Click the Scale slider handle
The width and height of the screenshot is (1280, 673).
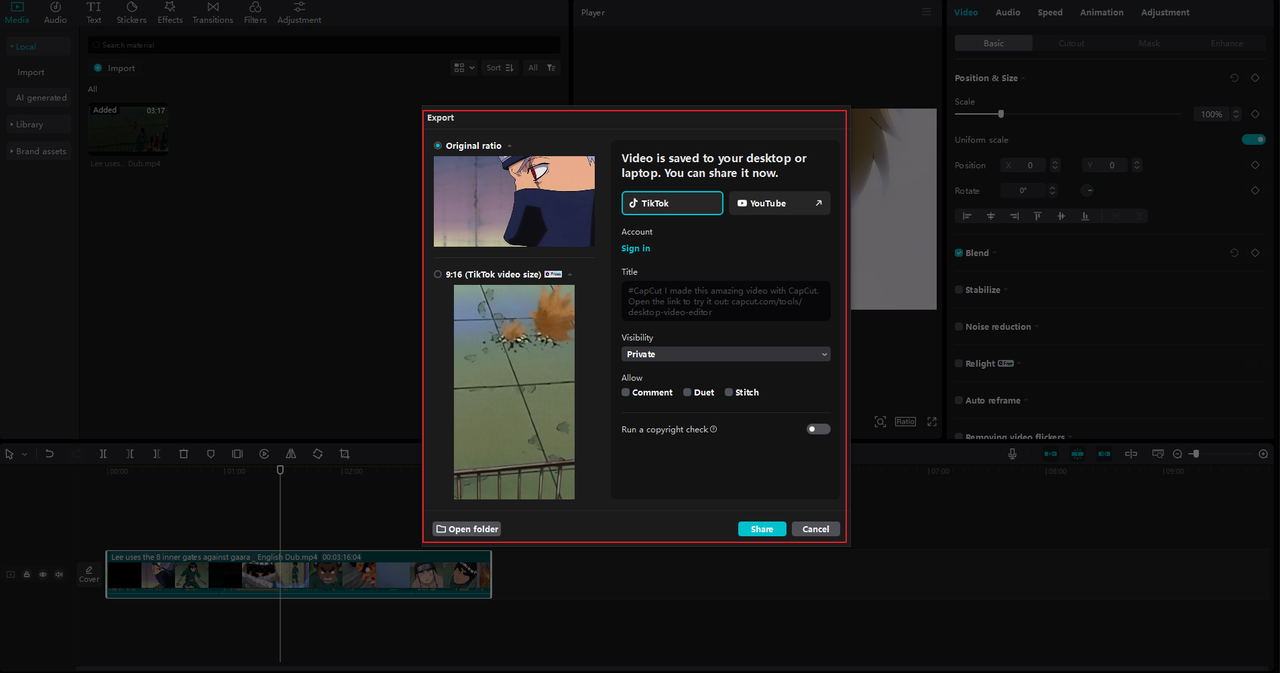[x=1001, y=114]
